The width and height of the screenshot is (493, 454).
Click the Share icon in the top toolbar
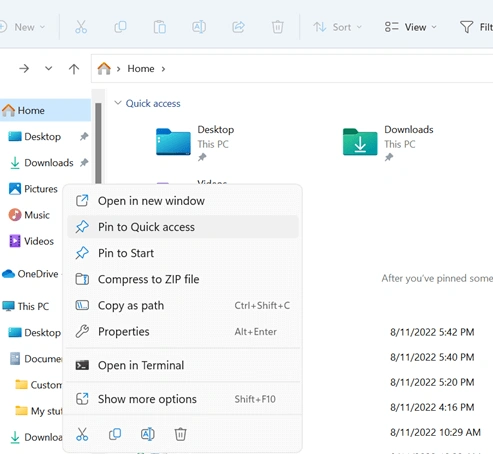coord(238,27)
